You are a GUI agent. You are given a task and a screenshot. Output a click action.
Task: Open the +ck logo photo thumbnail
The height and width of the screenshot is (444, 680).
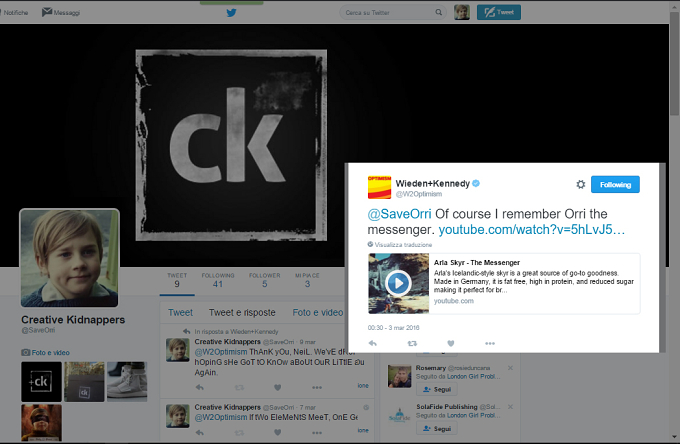(x=41, y=382)
